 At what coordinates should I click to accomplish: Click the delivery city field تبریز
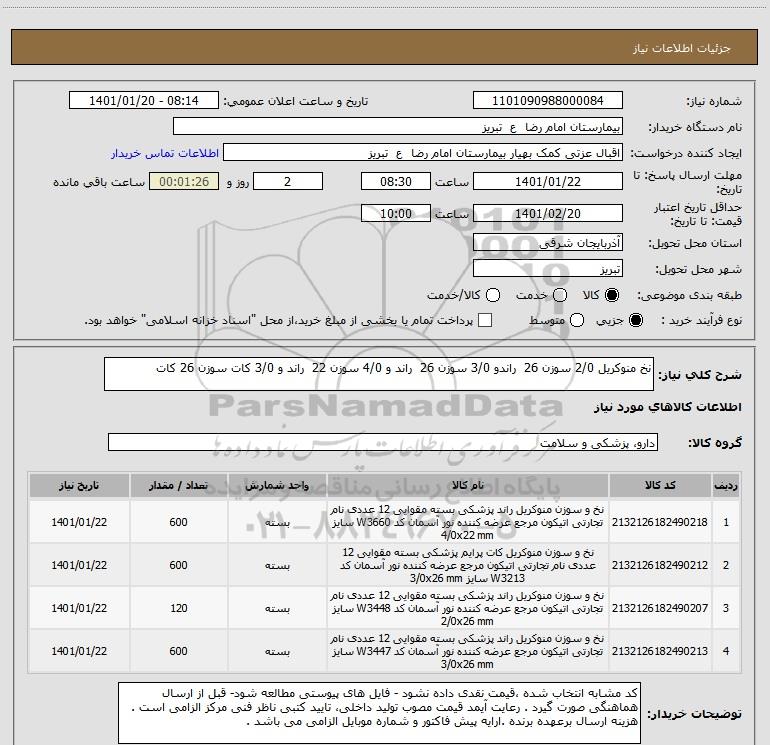[548, 269]
